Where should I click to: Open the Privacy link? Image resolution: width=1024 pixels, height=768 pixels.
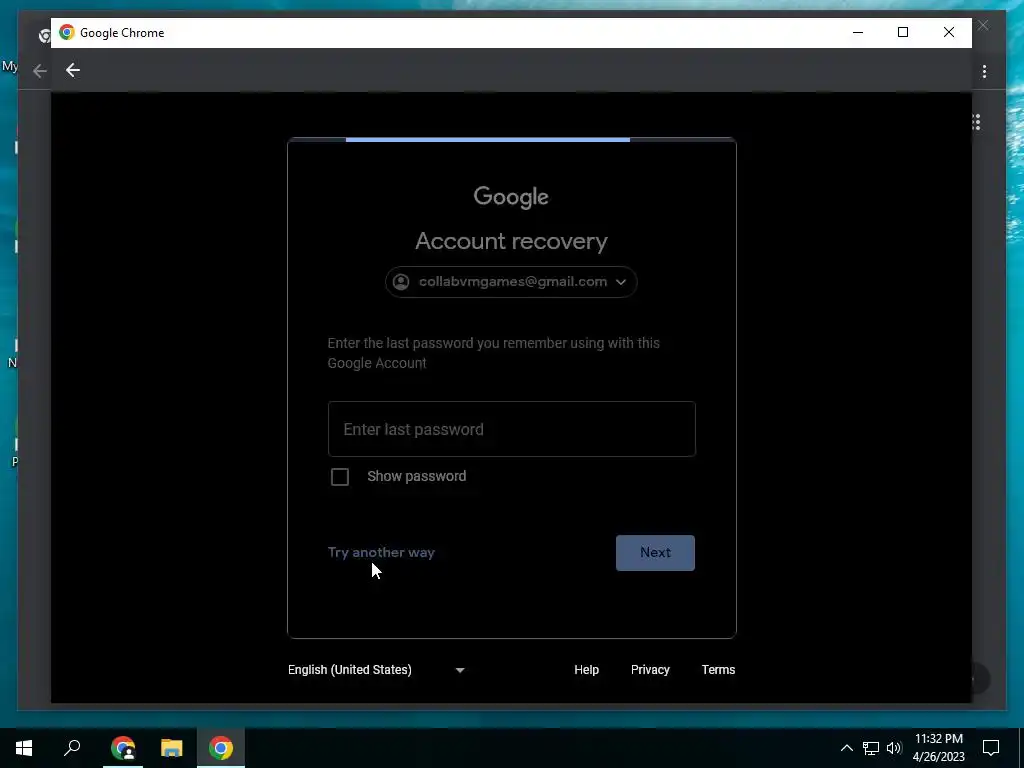tap(650, 670)
